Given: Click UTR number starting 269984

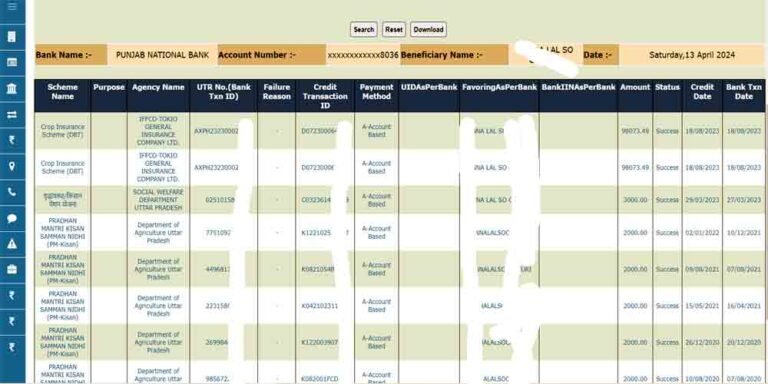Looking at the screenshot, I should point(216,342).
